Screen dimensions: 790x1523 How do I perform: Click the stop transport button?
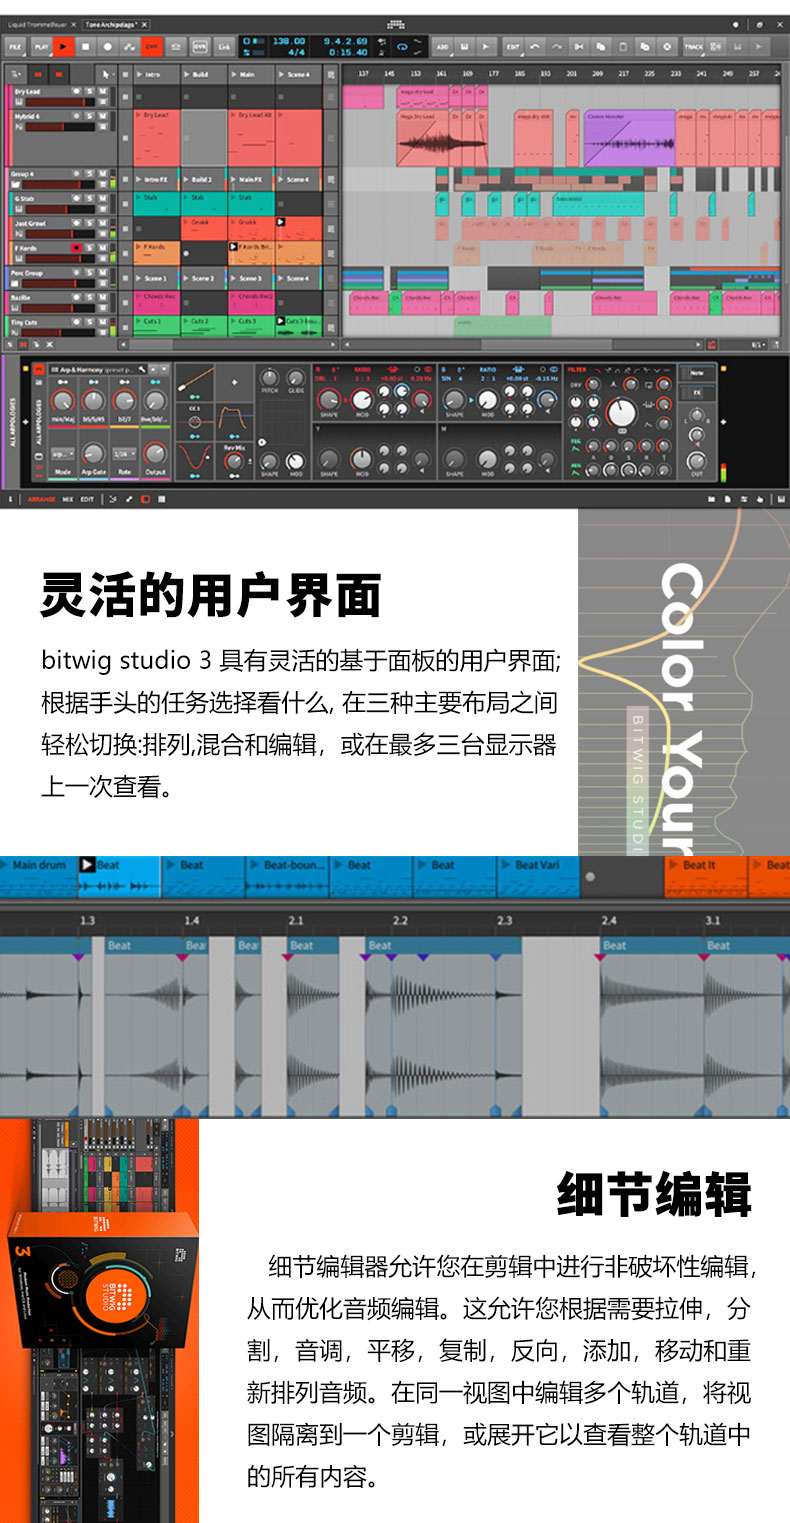click(86, 46)
